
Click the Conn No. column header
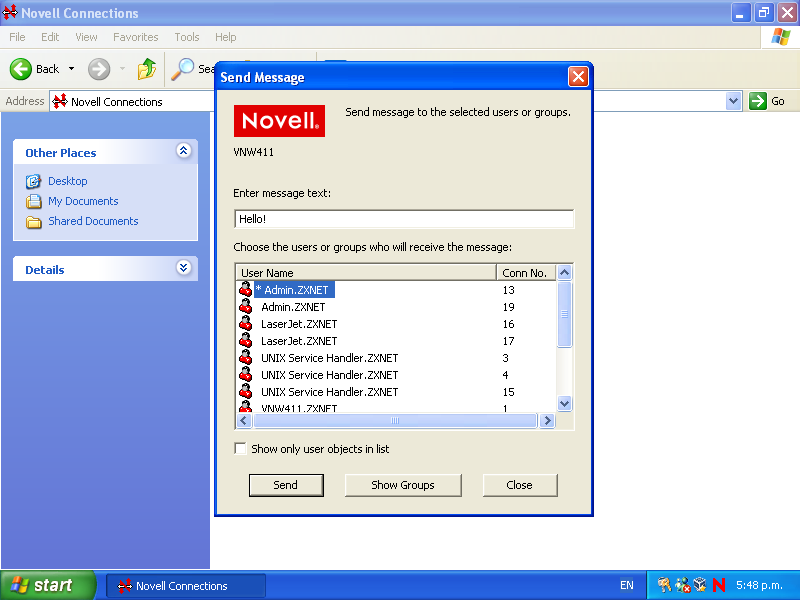click(x=527, y=272)
